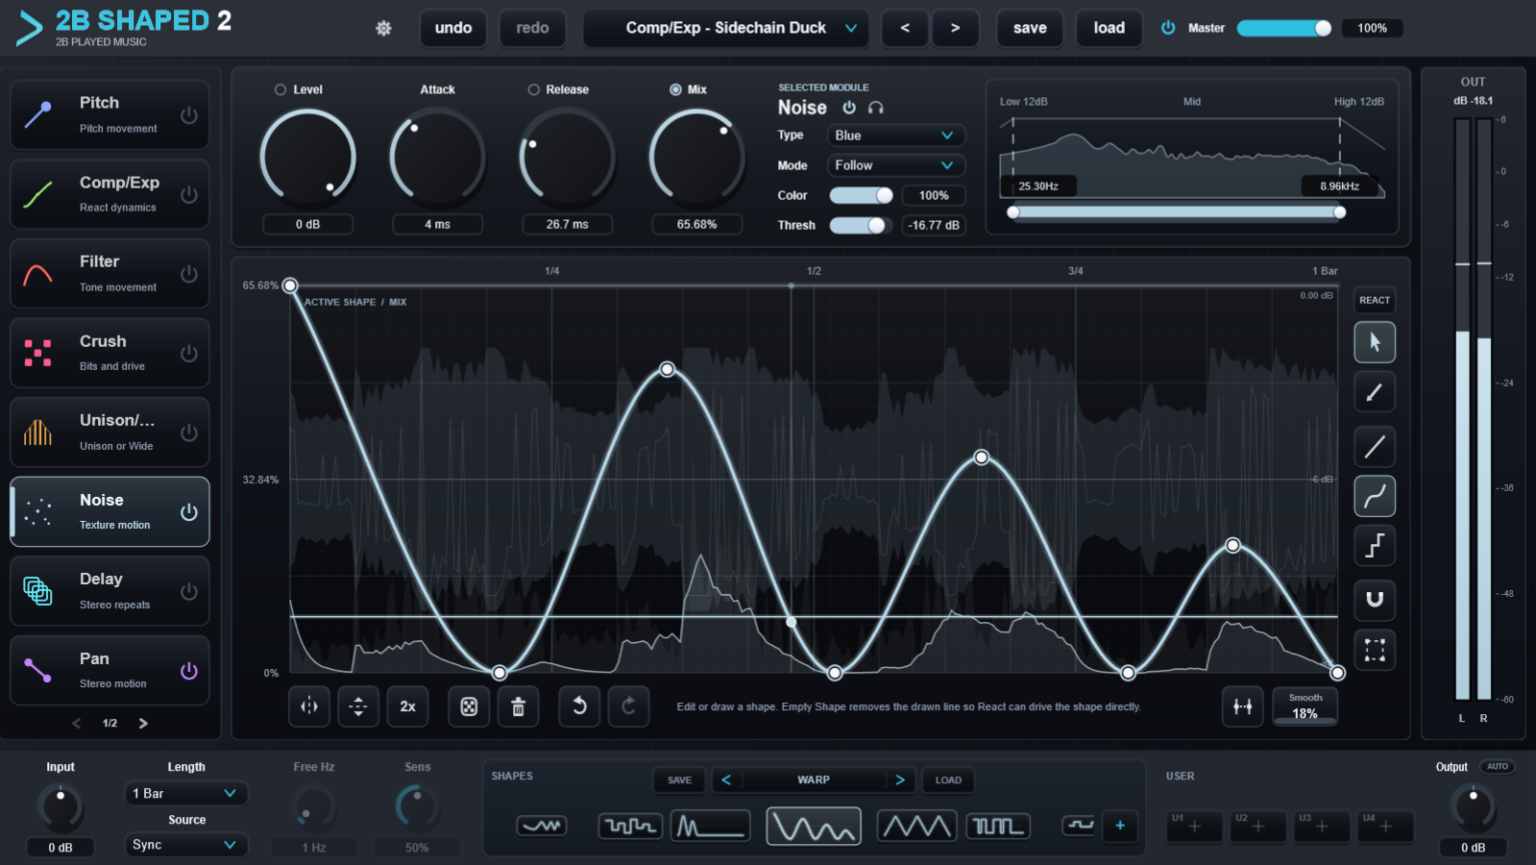Viewport: 1536px width, 865px height.
Task: Click the small wave icon before plus
Action: [x=1080, y=825]
